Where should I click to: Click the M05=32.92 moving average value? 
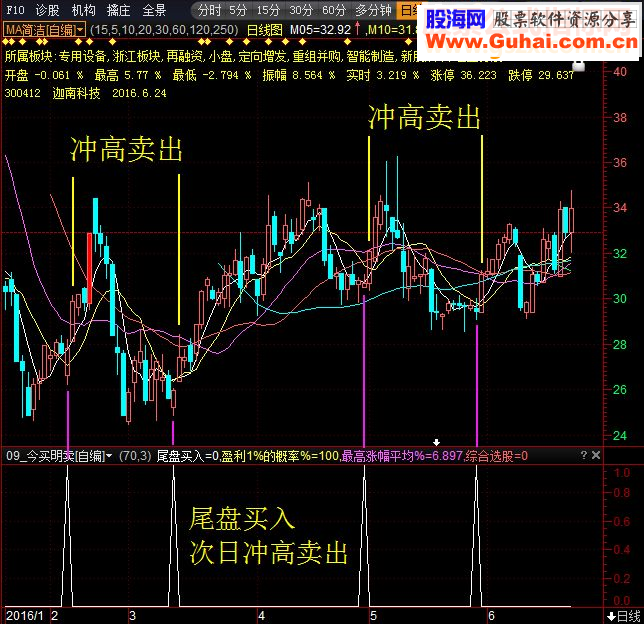click(x=320, y=30)
